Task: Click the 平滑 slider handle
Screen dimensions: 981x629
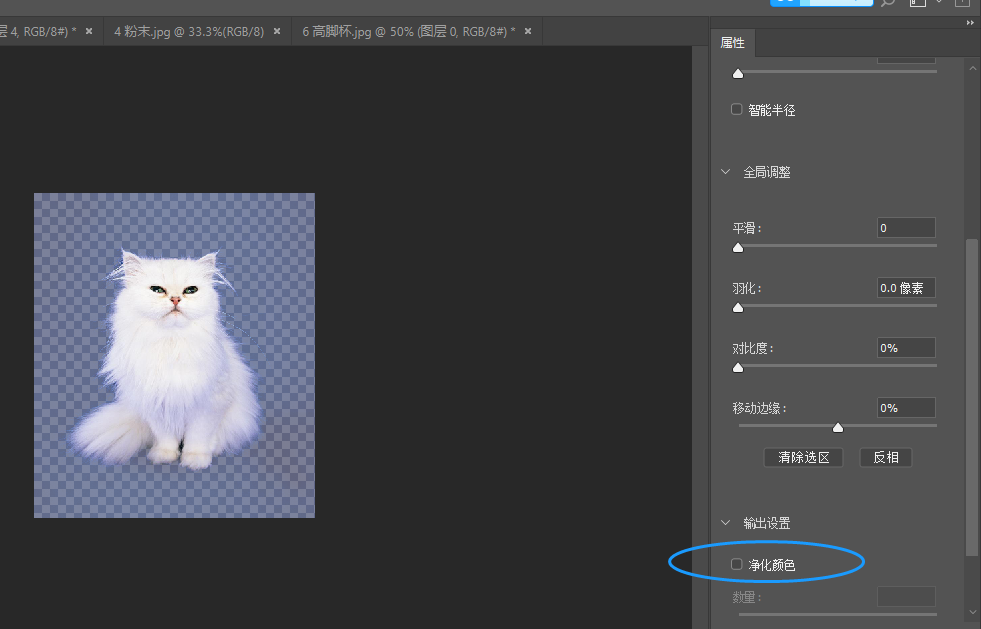Action: click(738, 248)
